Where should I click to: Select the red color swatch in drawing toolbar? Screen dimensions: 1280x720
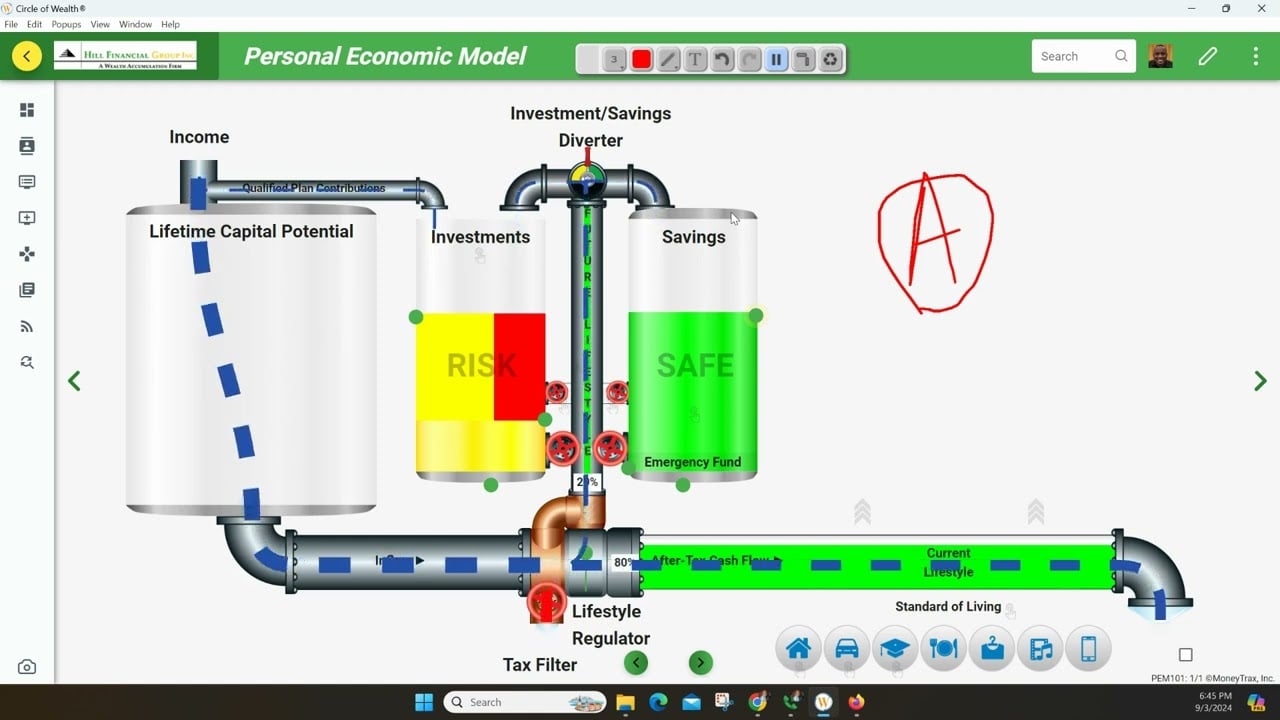point(642,59)
